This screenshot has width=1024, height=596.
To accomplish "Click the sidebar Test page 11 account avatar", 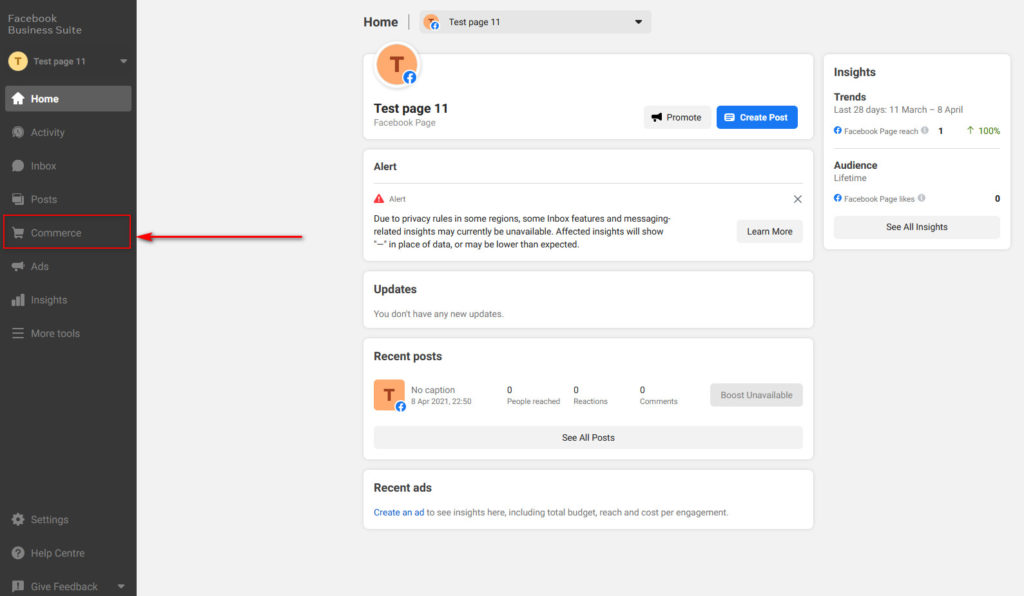I will click(18, 61).
